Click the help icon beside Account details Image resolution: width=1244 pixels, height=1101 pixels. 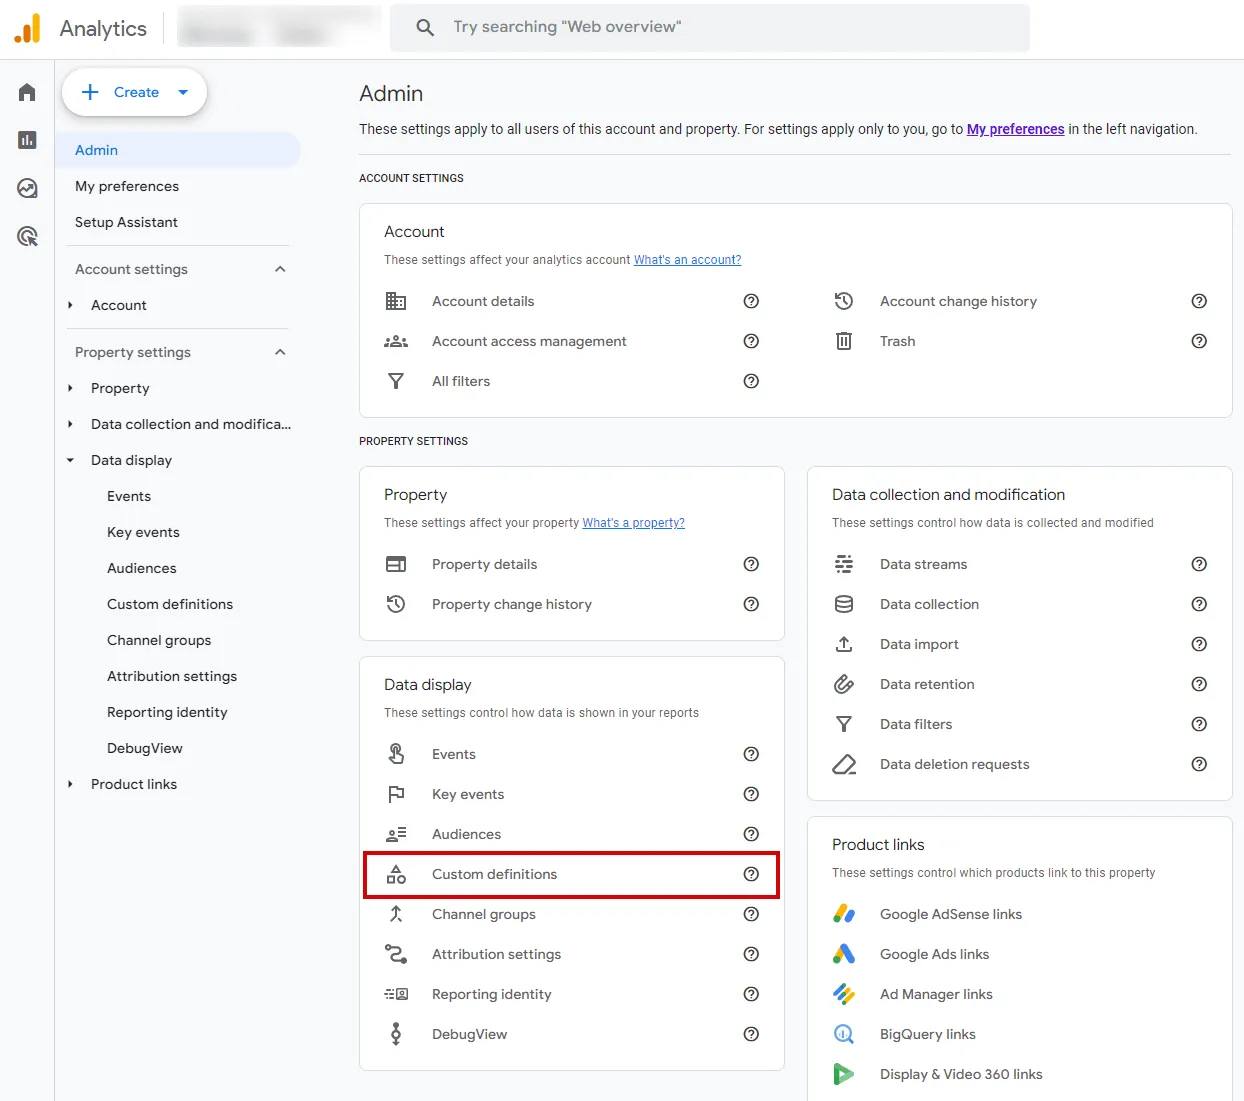(751, 301)
